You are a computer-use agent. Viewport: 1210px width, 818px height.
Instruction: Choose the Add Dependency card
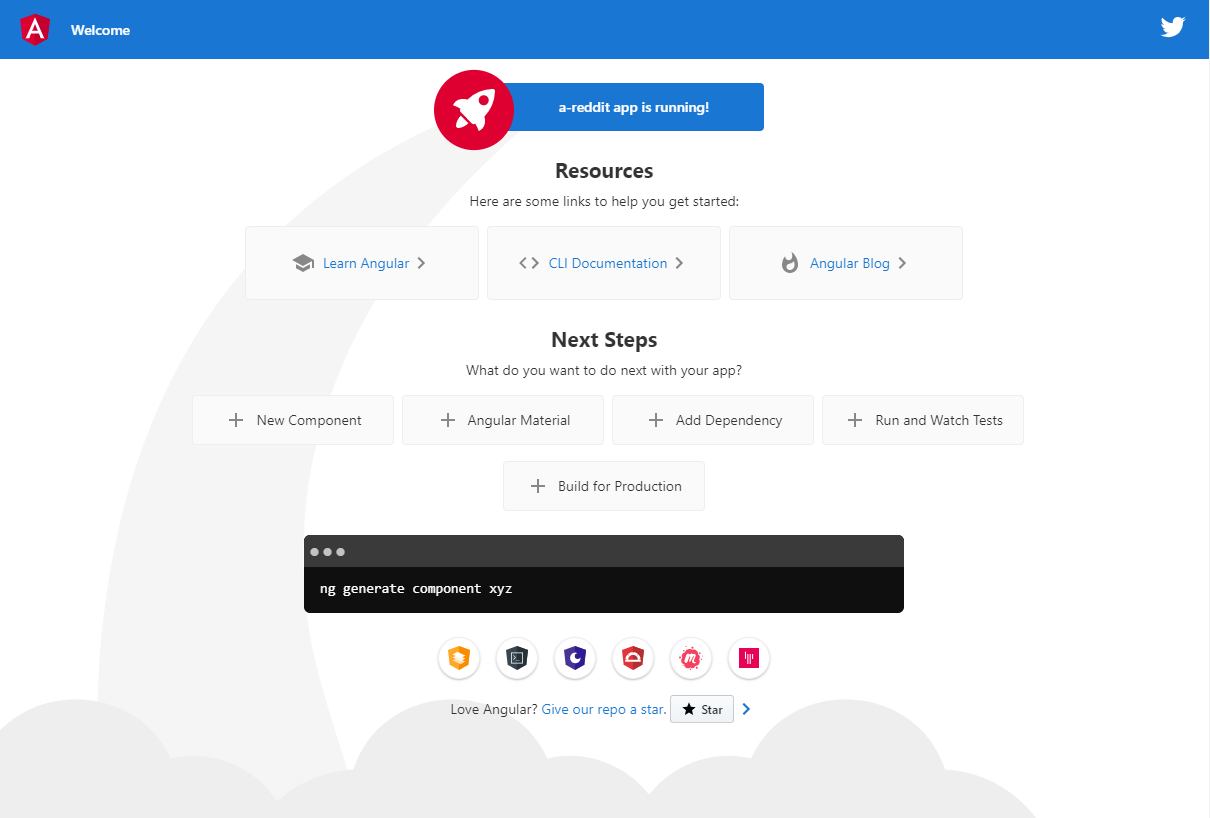[x=713, y=420]
